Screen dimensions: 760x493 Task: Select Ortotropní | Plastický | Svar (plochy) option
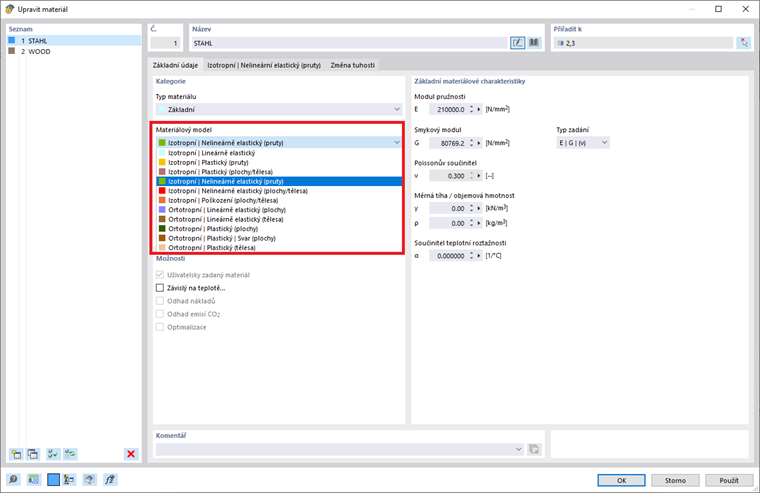(x=279, y=238)
